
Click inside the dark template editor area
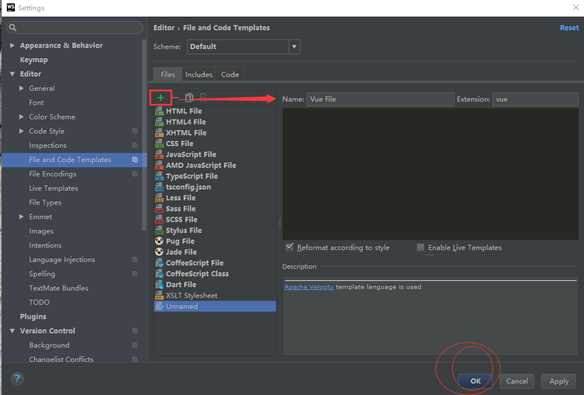pos(431,174)
